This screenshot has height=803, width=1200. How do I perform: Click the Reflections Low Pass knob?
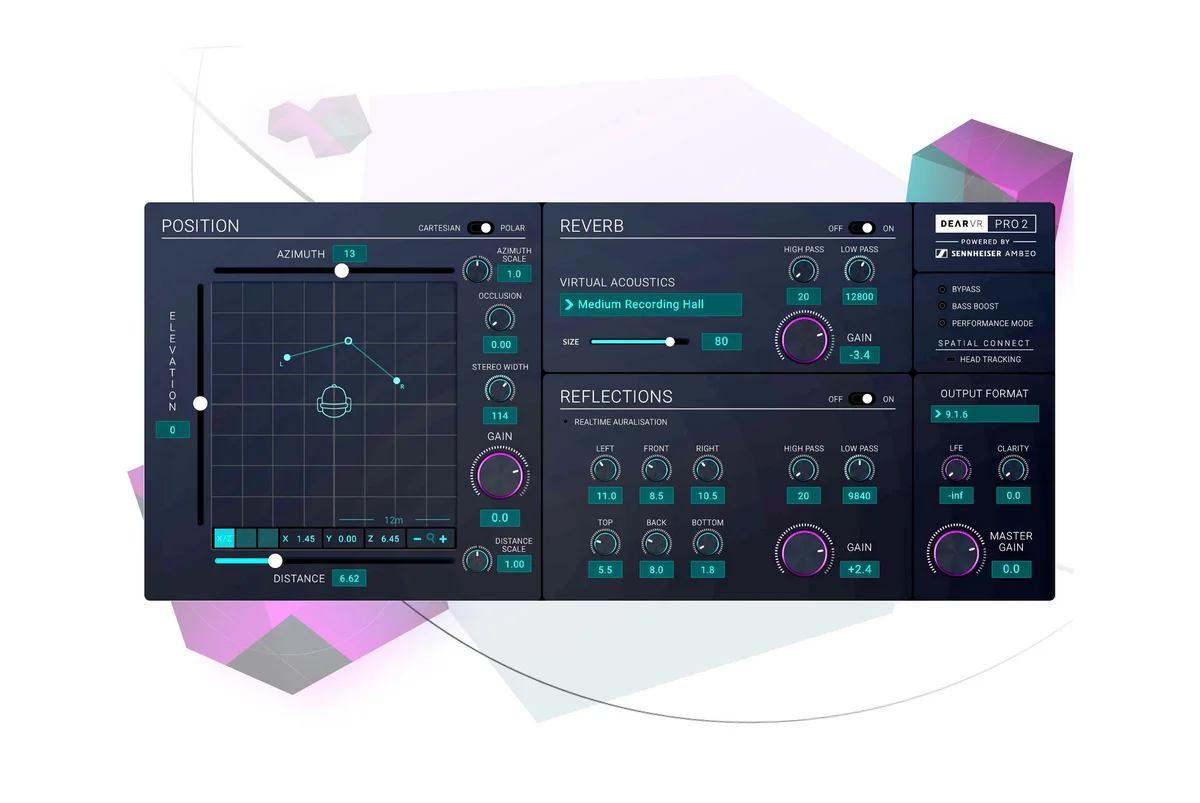pos(859,469)
